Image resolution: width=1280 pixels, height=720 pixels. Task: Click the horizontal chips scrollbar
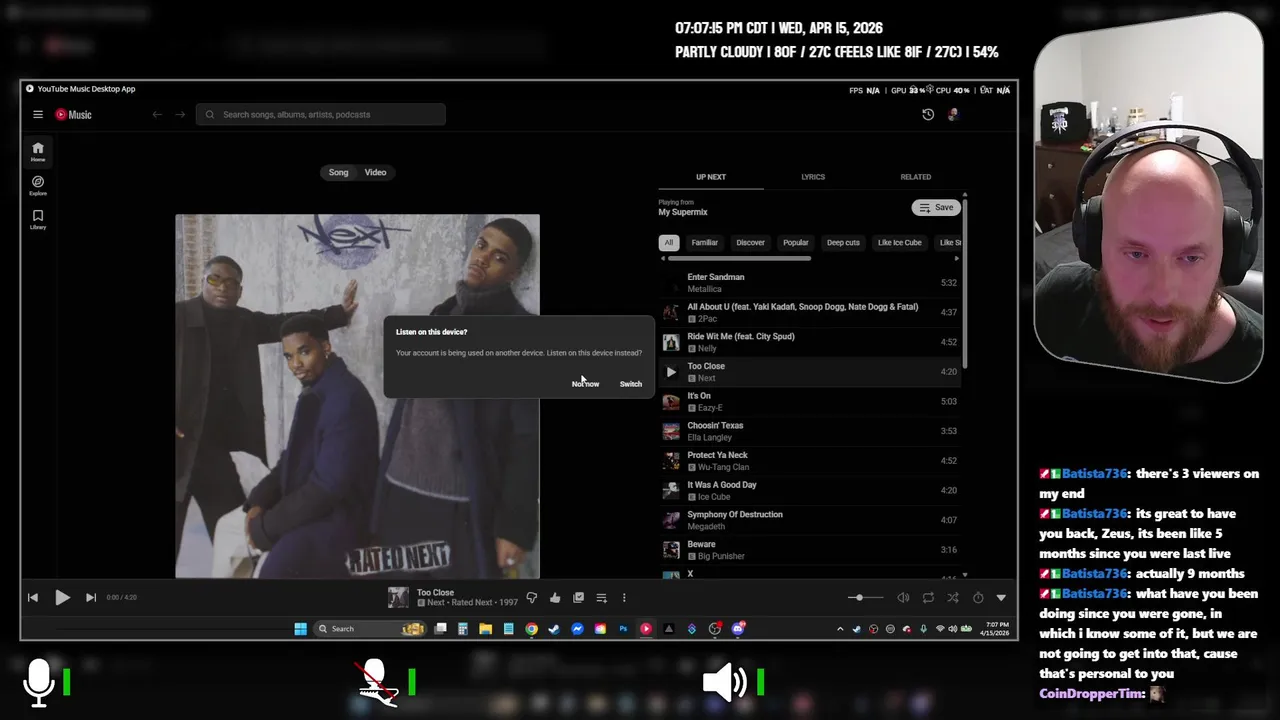tap(739, 258)
